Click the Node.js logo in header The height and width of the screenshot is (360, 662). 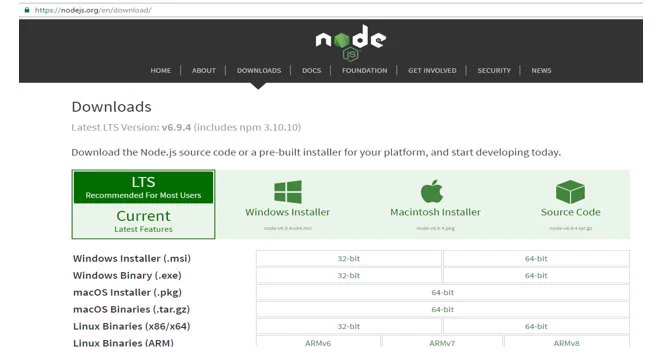(x=350, y=42)
